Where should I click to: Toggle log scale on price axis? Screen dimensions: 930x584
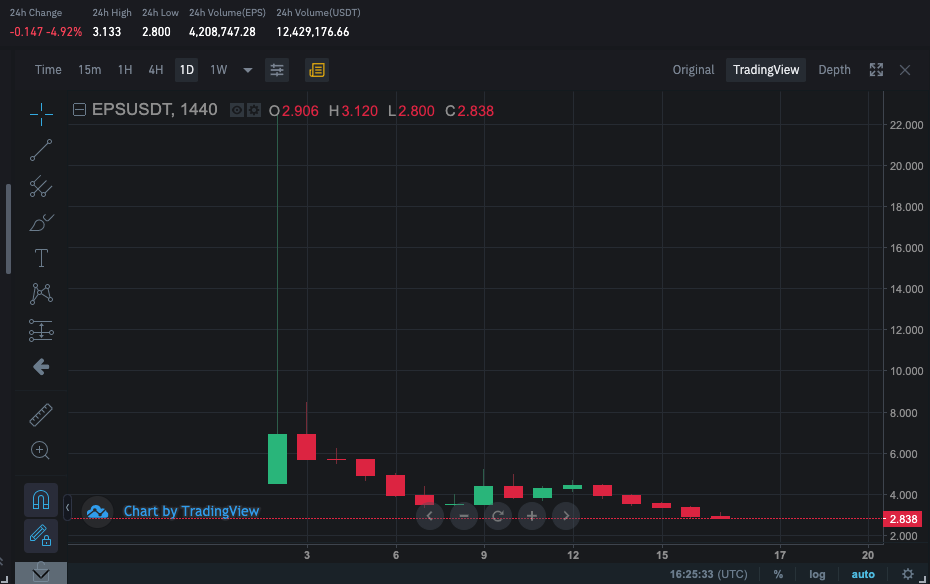pos(817,574)
